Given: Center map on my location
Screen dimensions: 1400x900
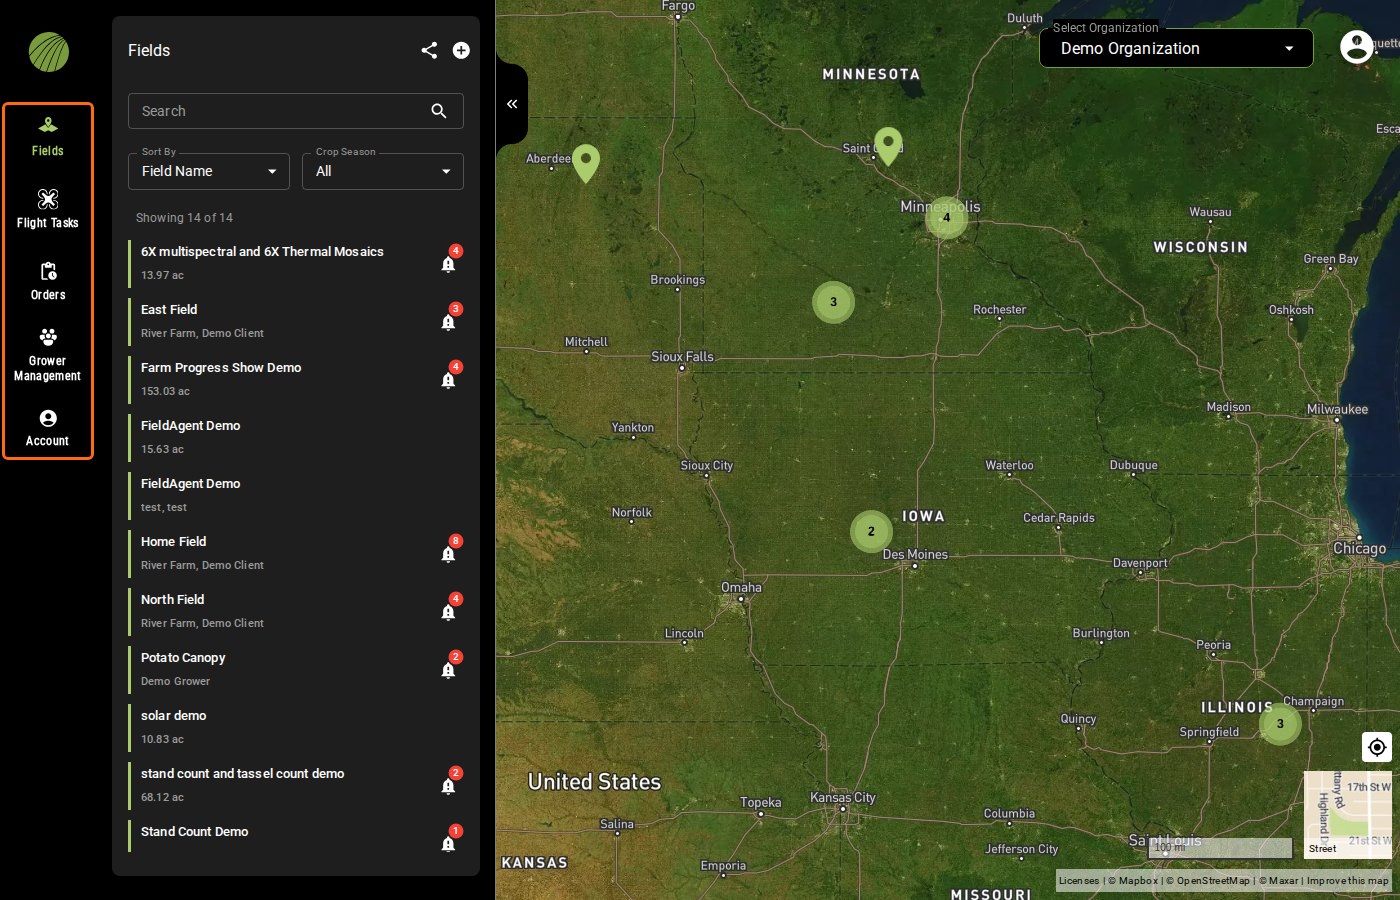Looking at the screenshot, I should tap(1377, 747).
